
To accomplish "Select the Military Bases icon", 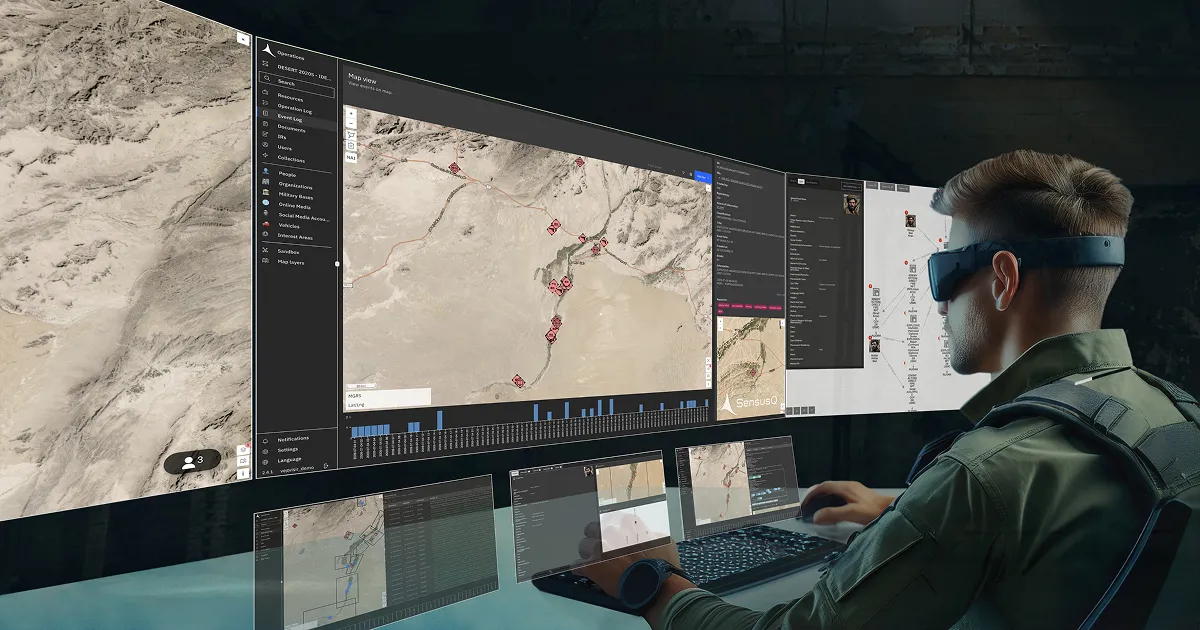I will (x=265, y=192).
